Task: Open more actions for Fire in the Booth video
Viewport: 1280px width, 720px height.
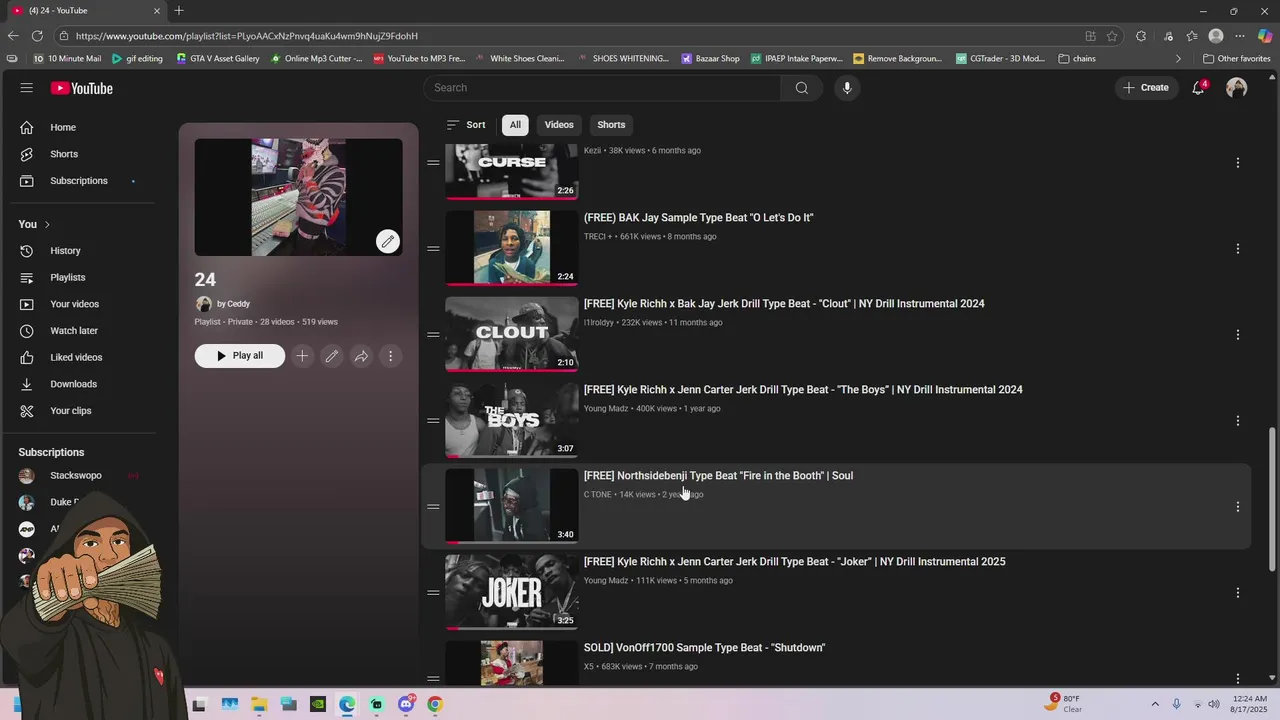Action: [1238, 507]
